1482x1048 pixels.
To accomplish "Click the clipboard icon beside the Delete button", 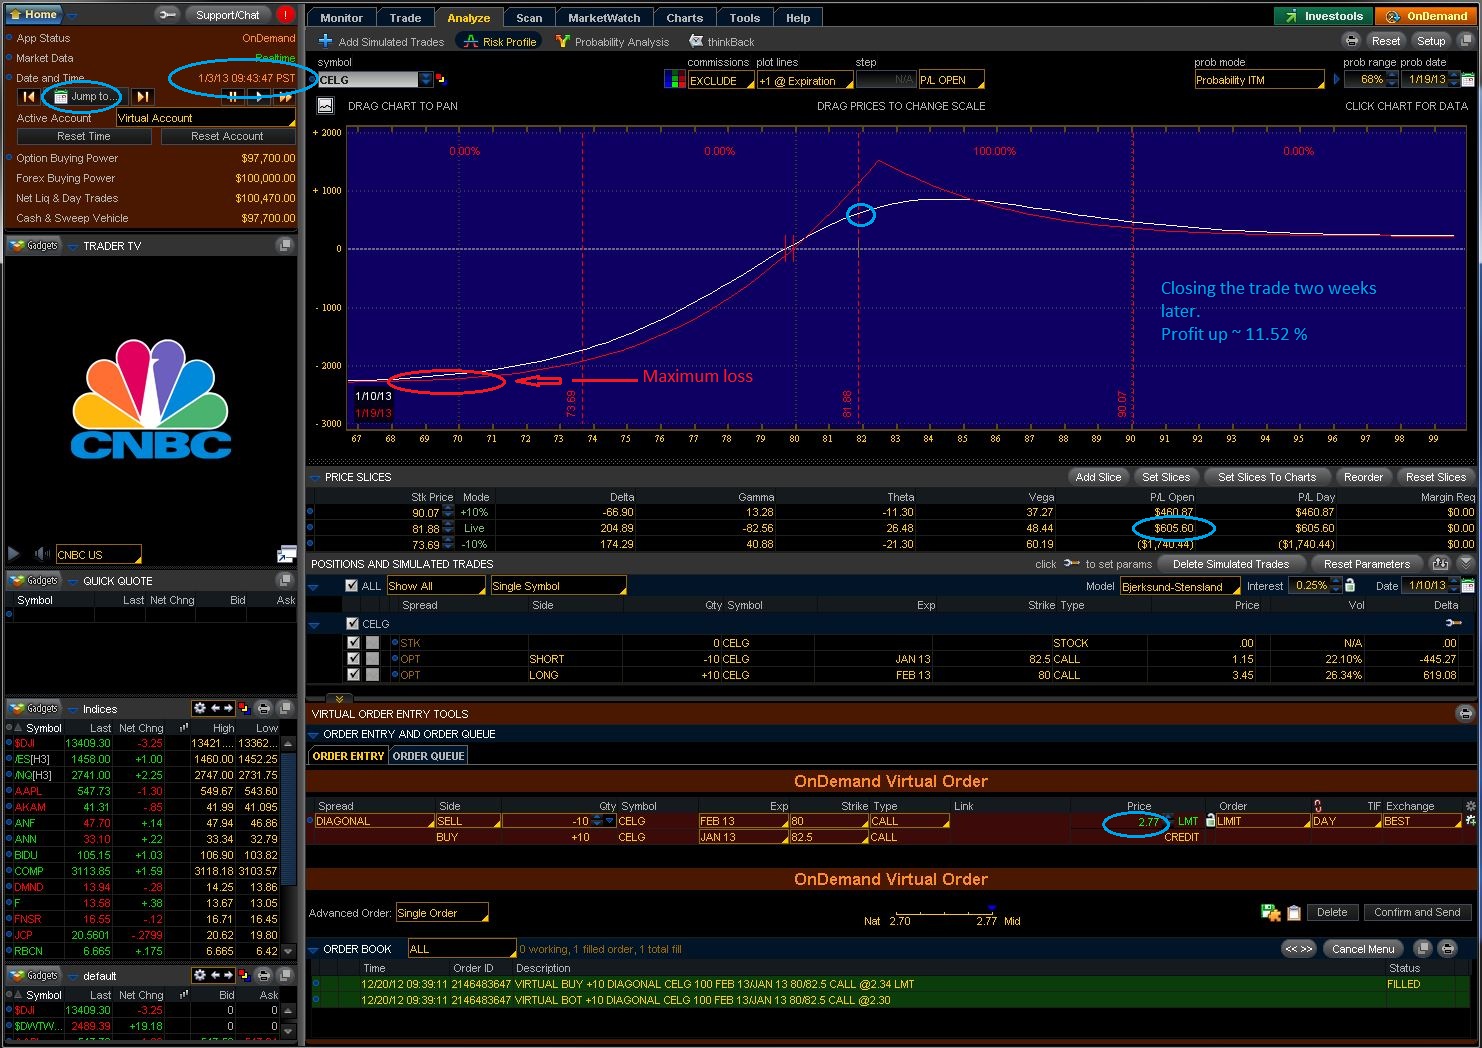I will pyautogui.click(x=1293, y=912).
